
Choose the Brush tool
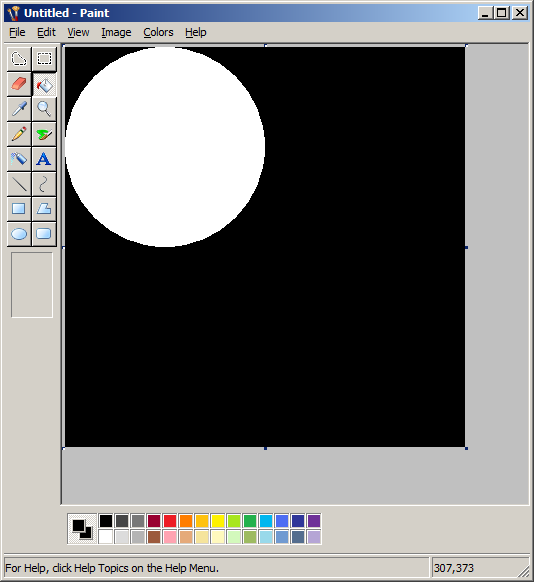44,134
